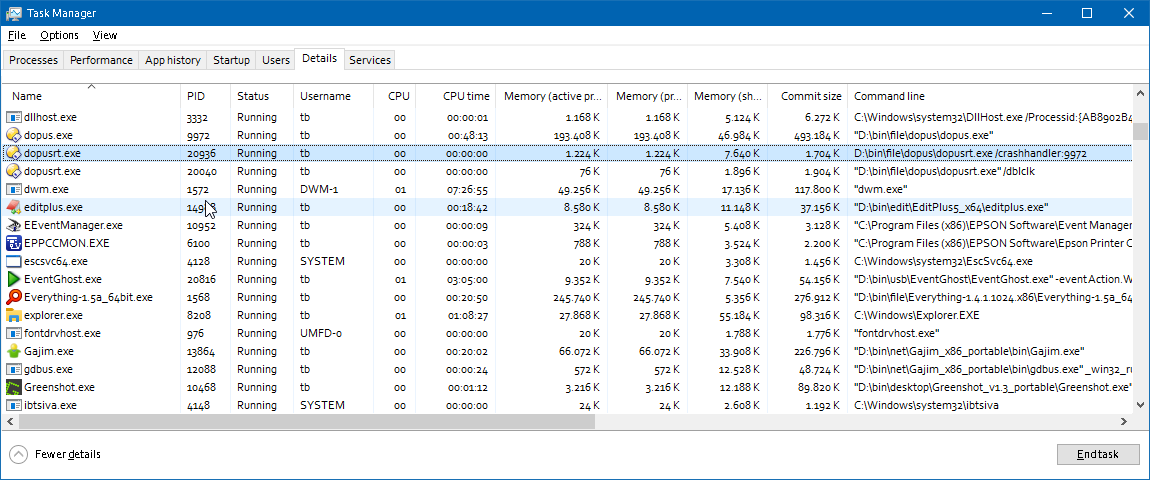1150x480 pixels.
Task: Click the EPPCCMON.EXE command line text
Action: 993,244
